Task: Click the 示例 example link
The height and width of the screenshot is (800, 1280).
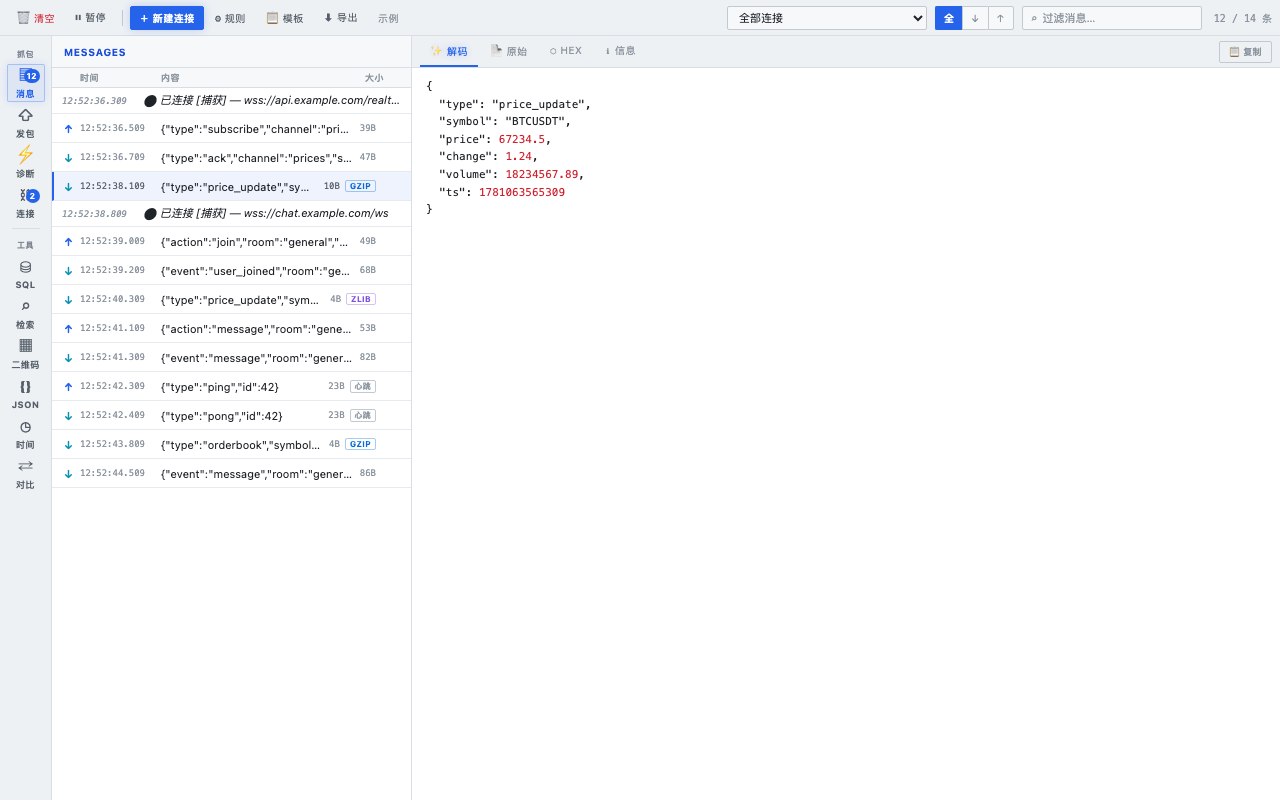Action: [388, 18]
